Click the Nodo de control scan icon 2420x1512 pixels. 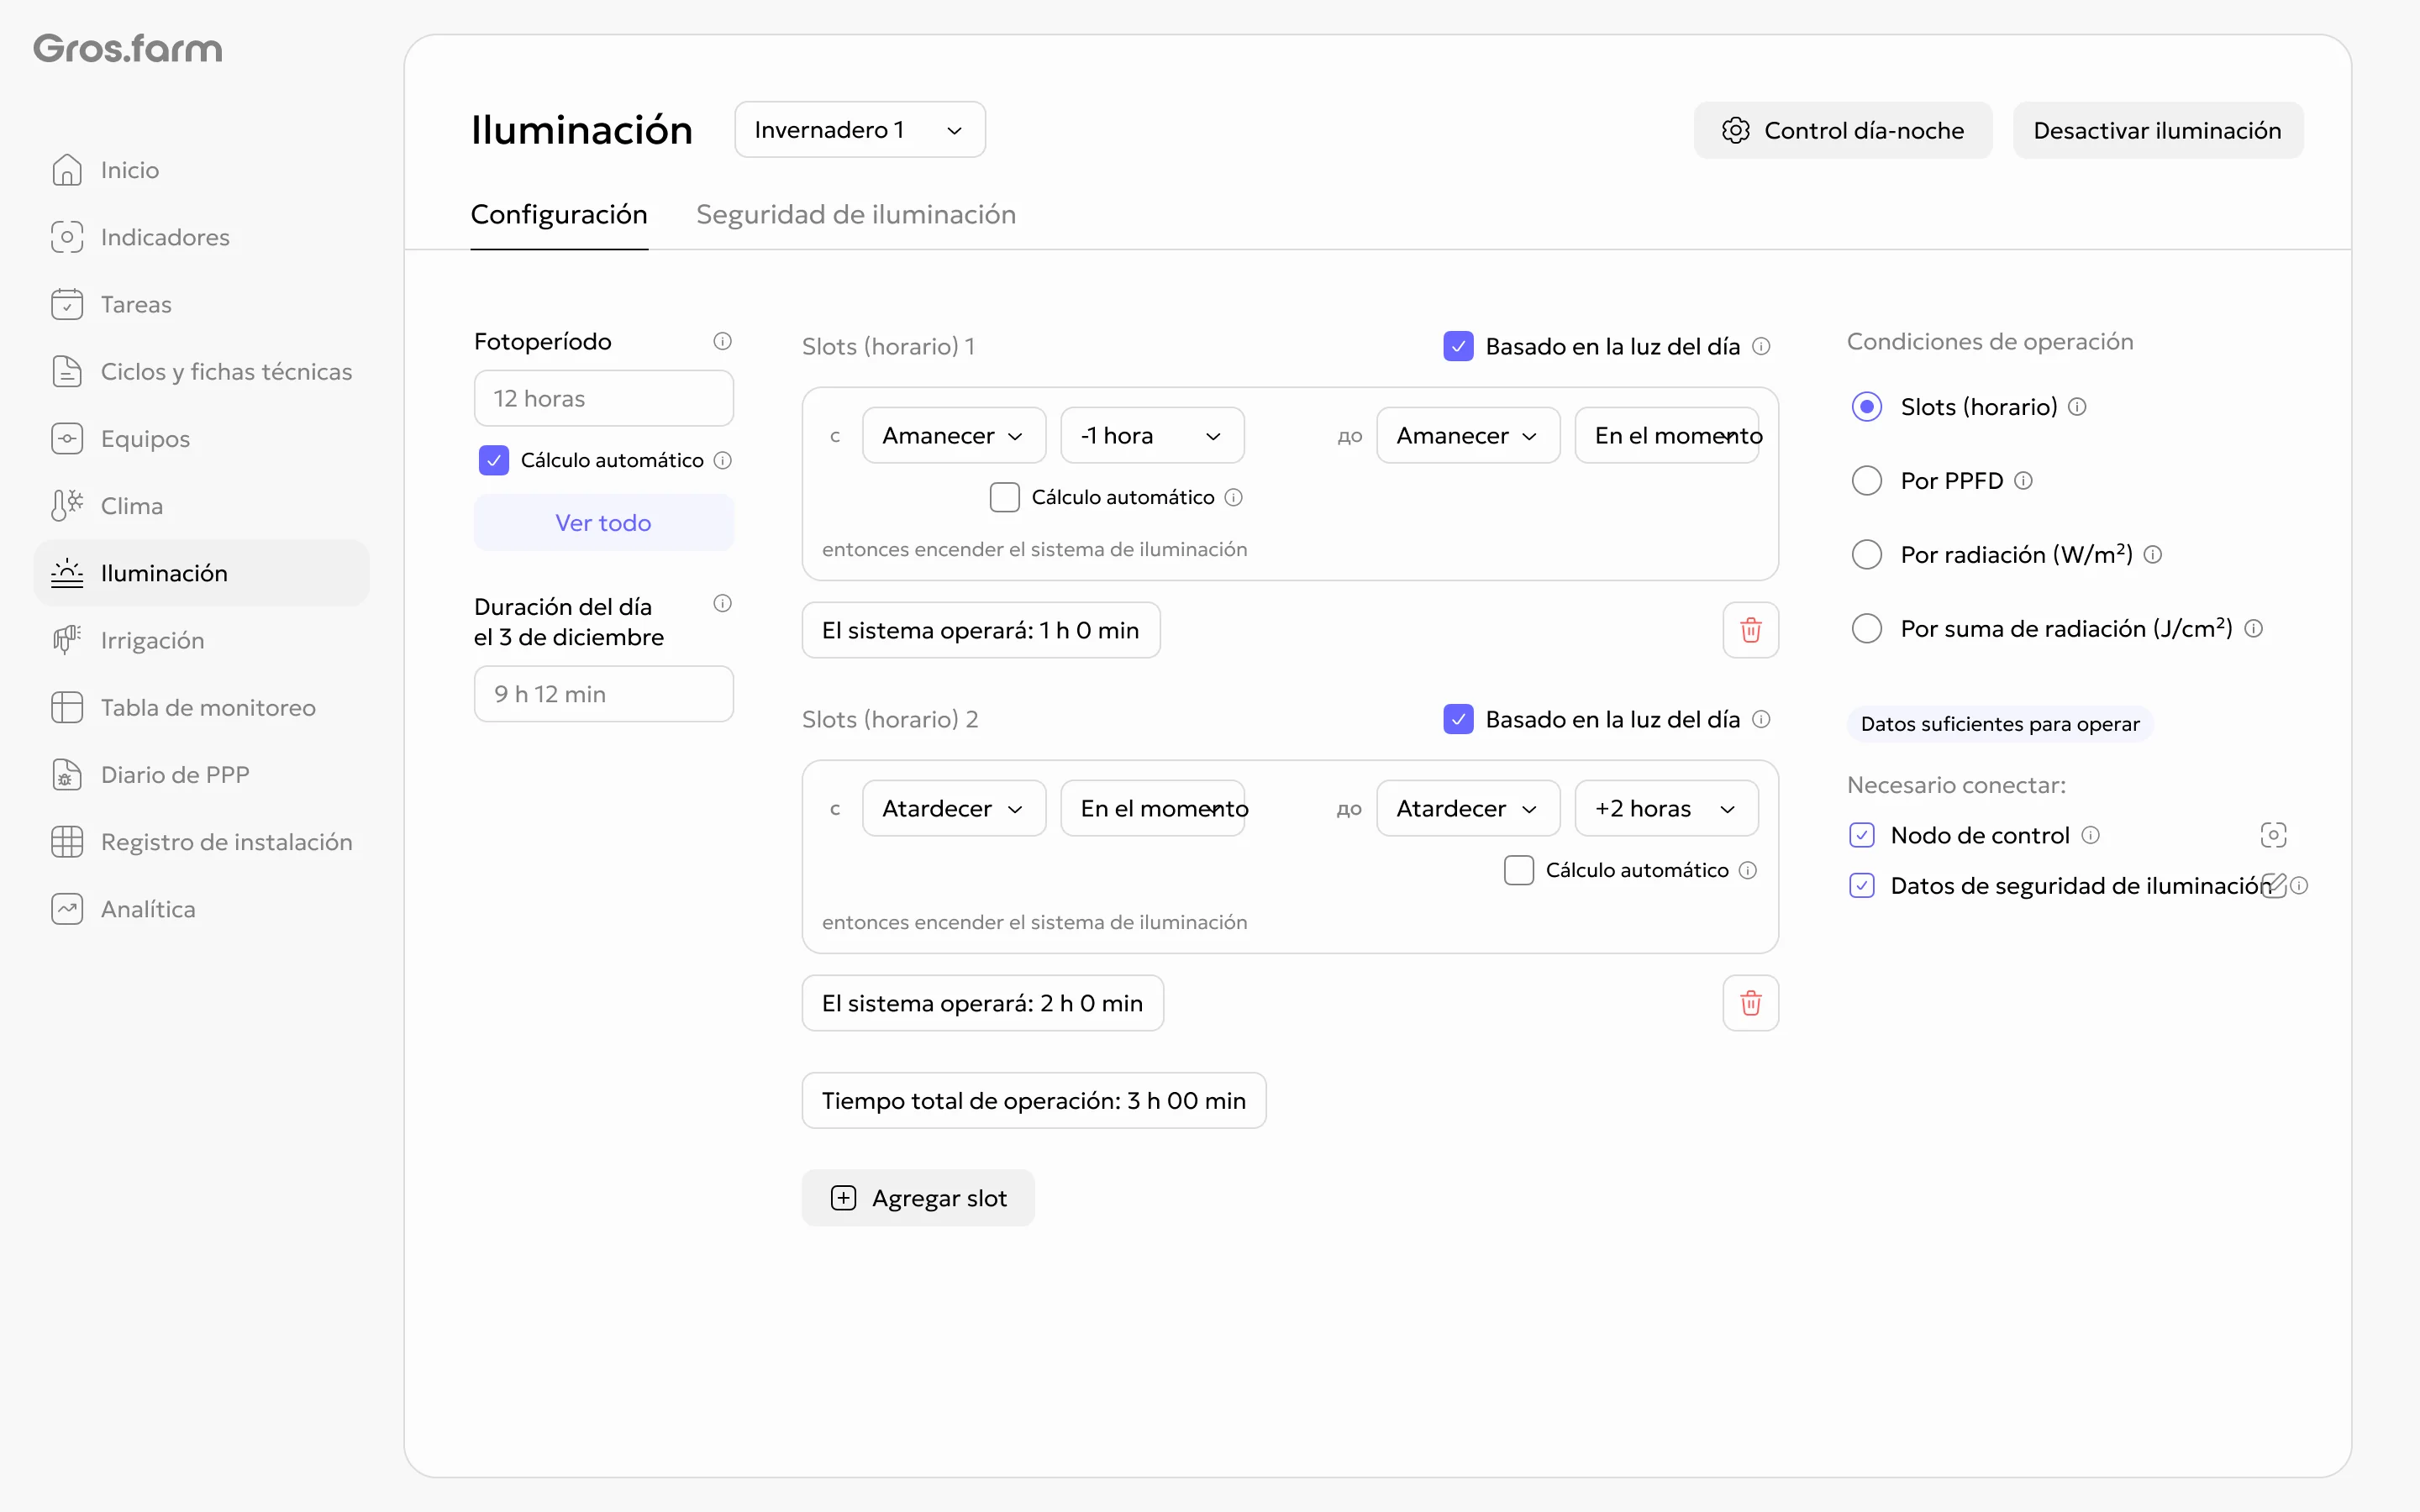coord(2273,835)
